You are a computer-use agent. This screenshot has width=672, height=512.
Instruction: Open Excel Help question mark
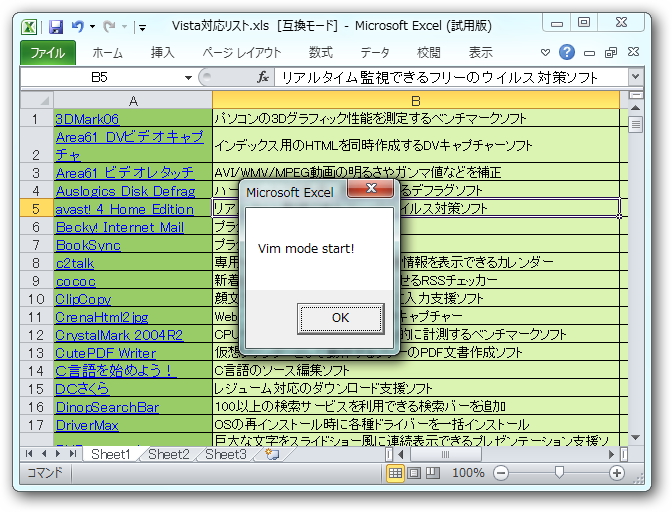(567, 52)
